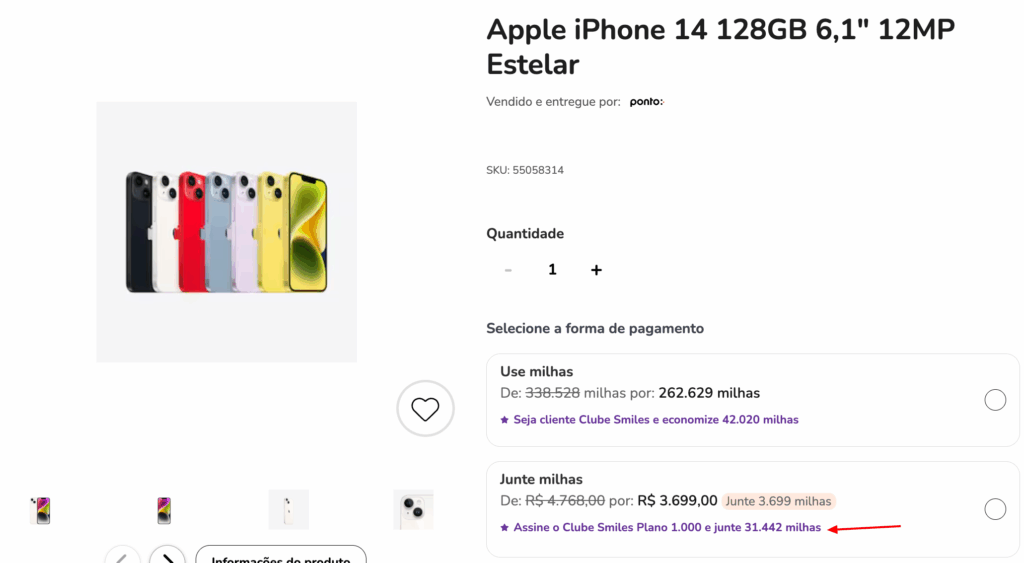Increase quantity with the plus button
This screenshot has width=1024, height=563.
coord(596,270)
